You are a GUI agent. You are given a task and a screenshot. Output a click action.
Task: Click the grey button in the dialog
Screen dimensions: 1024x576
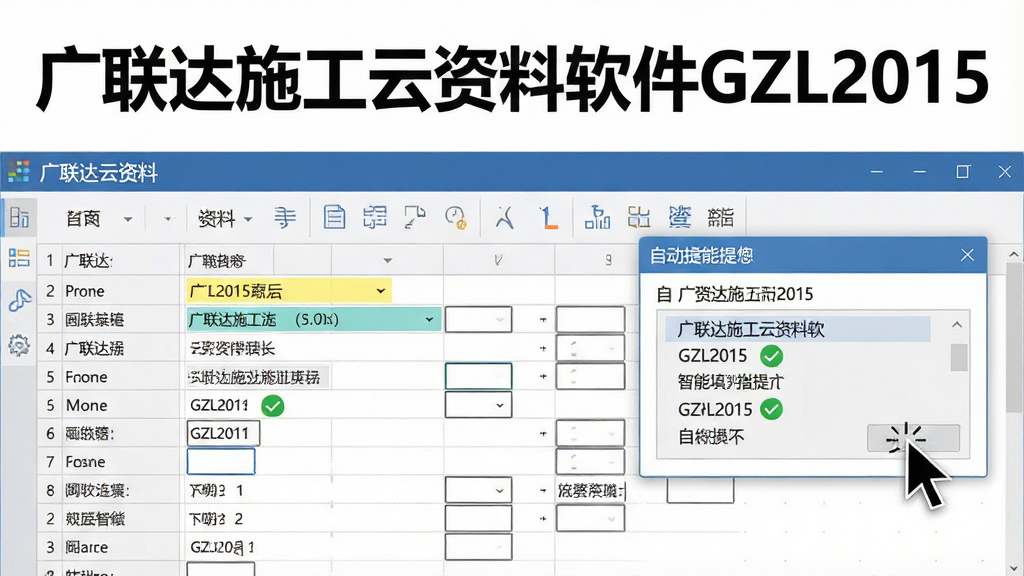click(913, 438)
